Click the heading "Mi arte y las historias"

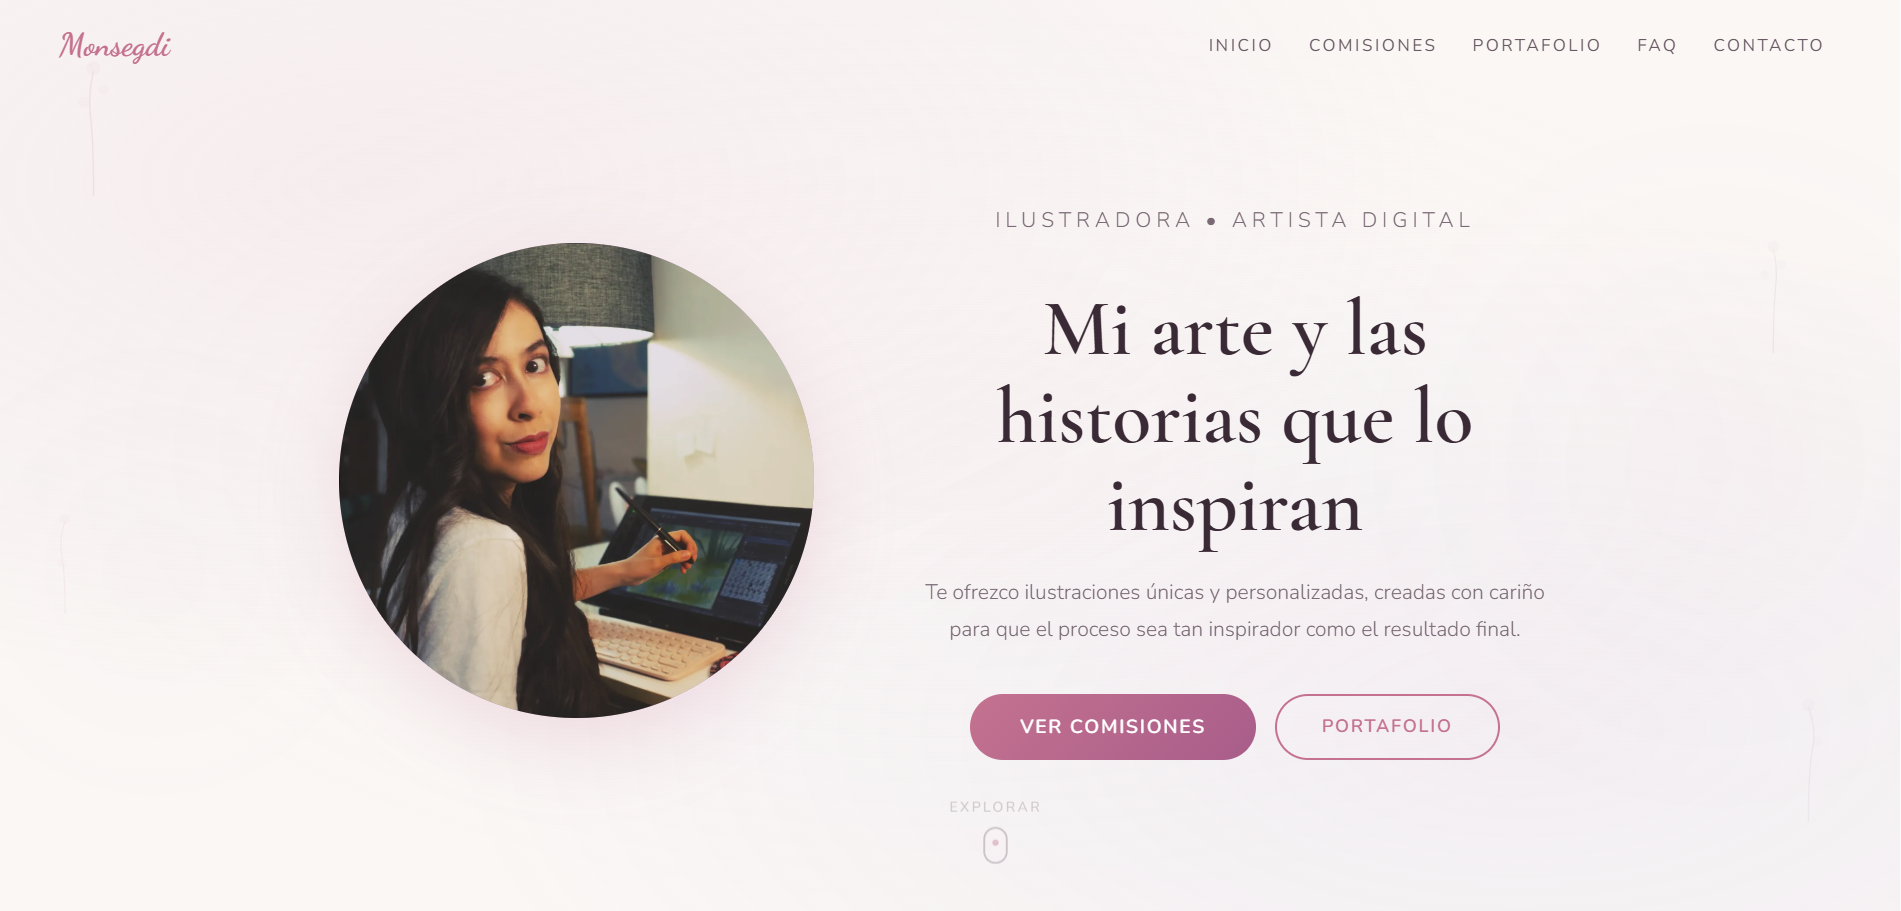pos(1235,418)
